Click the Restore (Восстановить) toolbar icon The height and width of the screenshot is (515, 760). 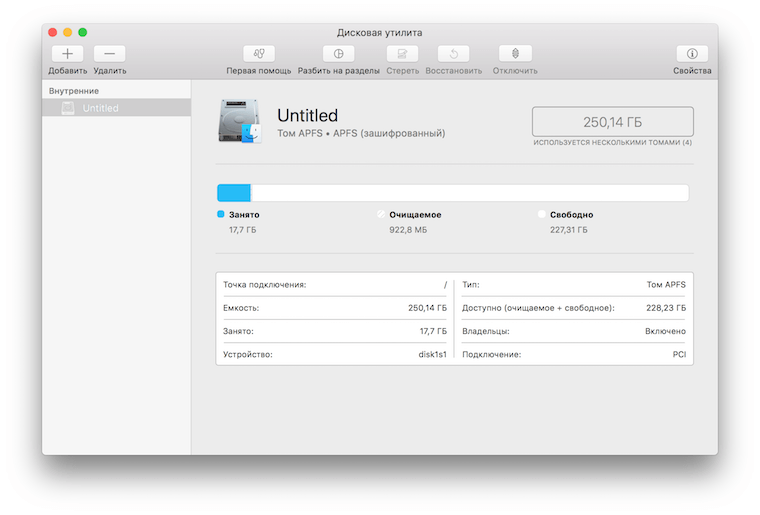(x=453, y=54)
